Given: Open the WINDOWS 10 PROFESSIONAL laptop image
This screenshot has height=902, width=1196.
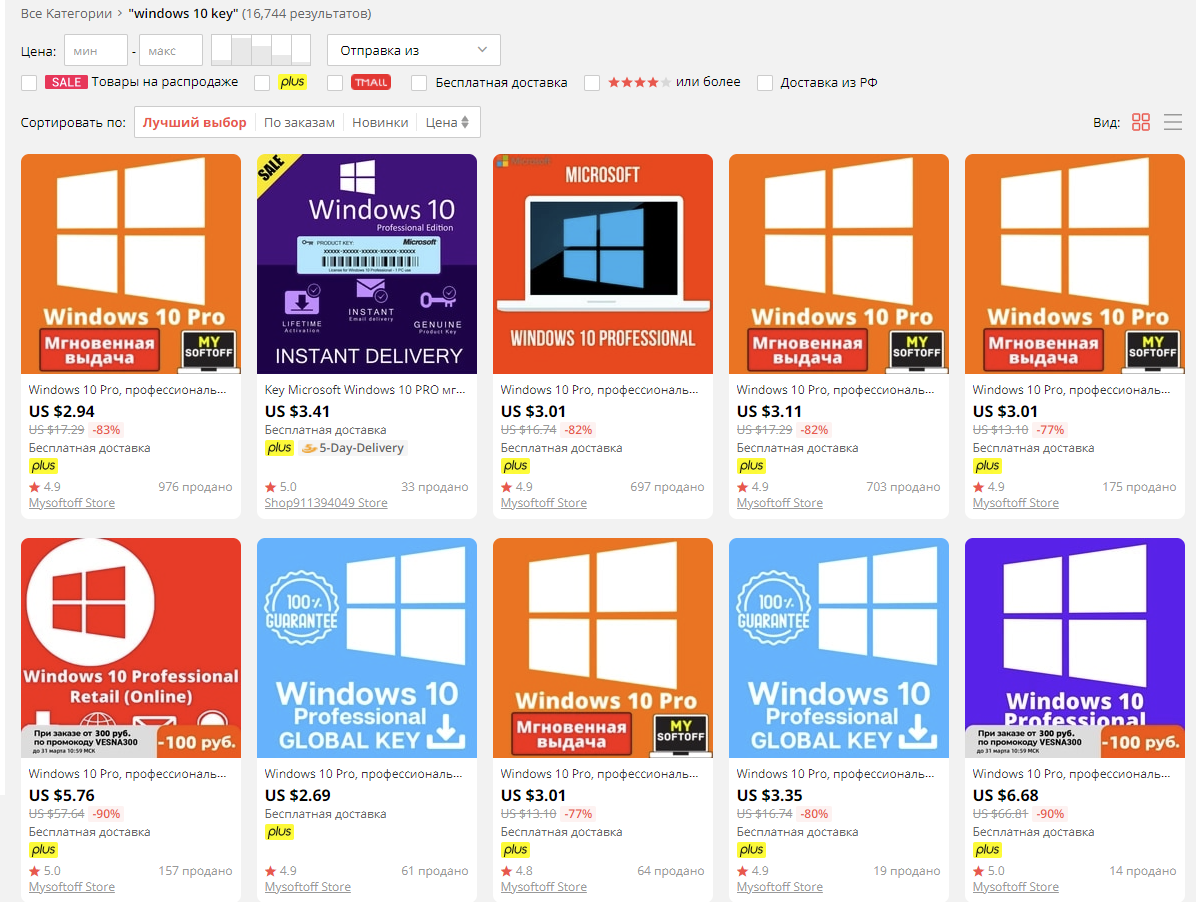Looking at the screenshot, I should [x=603, y=264].
